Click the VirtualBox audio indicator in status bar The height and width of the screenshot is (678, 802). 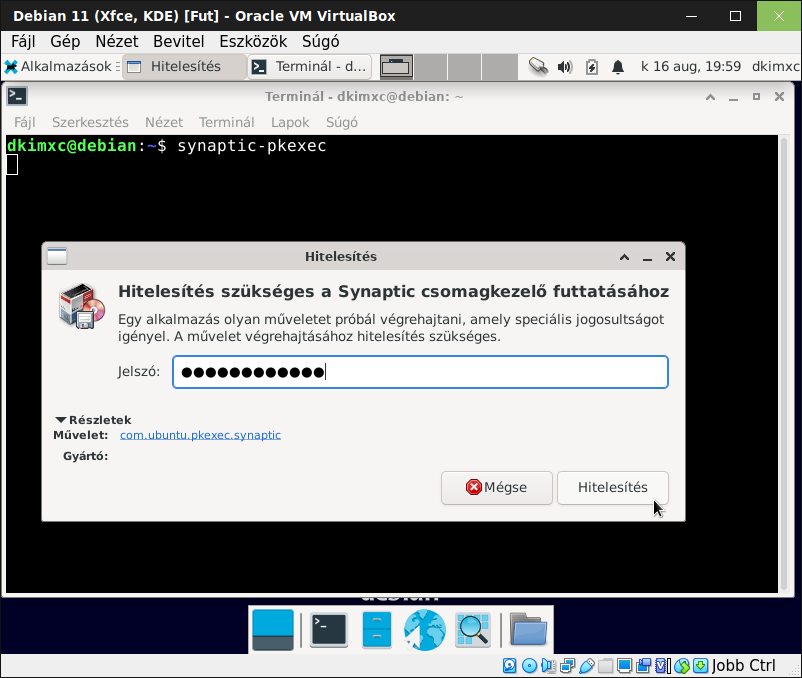[548, 665]
